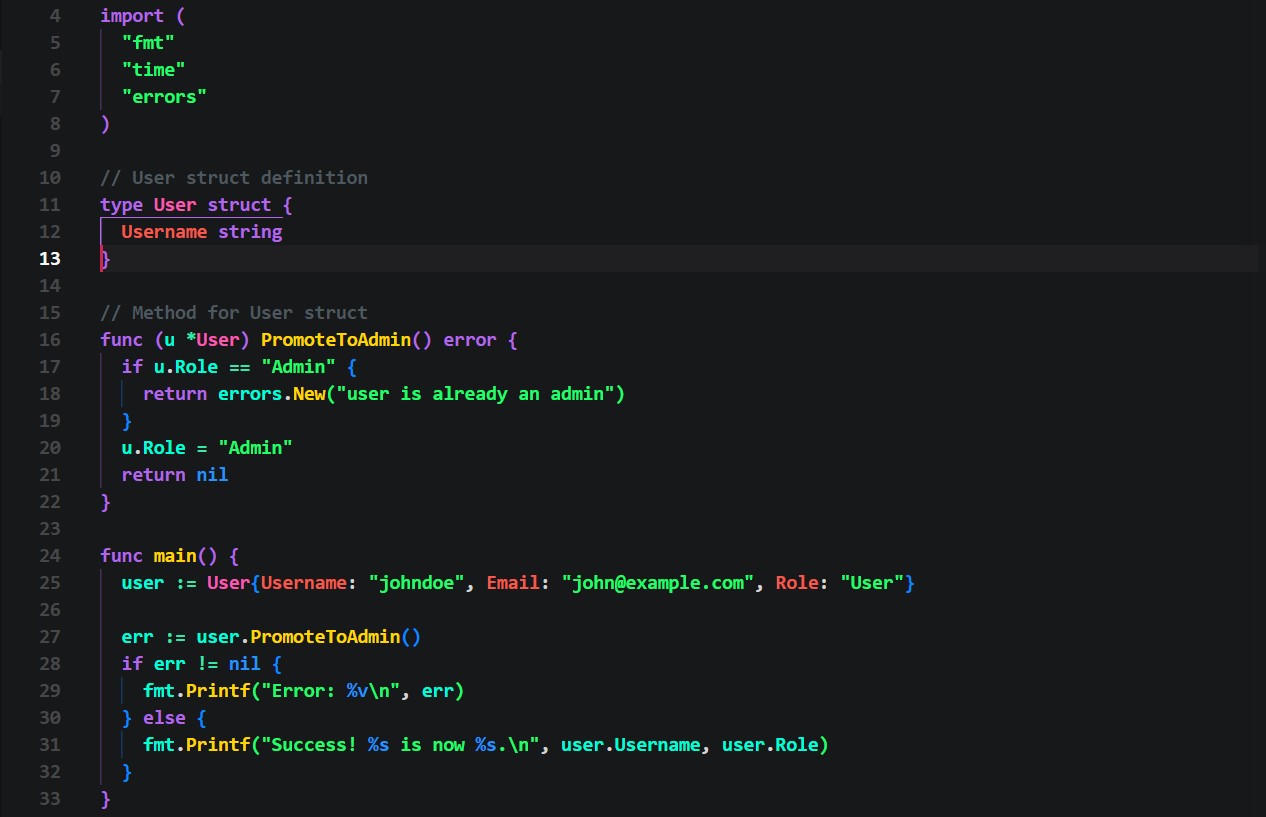Click line number 25 in gutter
1266x817 pixels.
point(49,582)
